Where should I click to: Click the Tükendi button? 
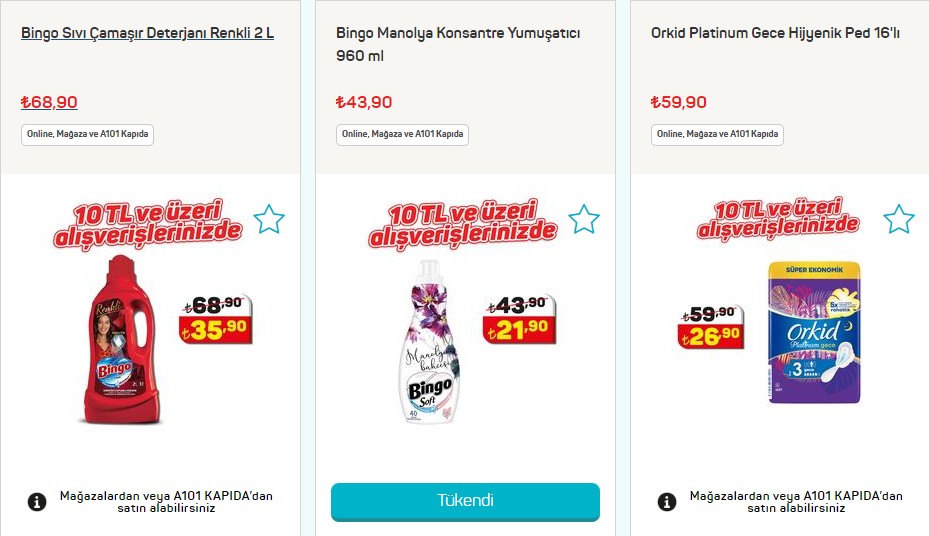click(465, 502)
